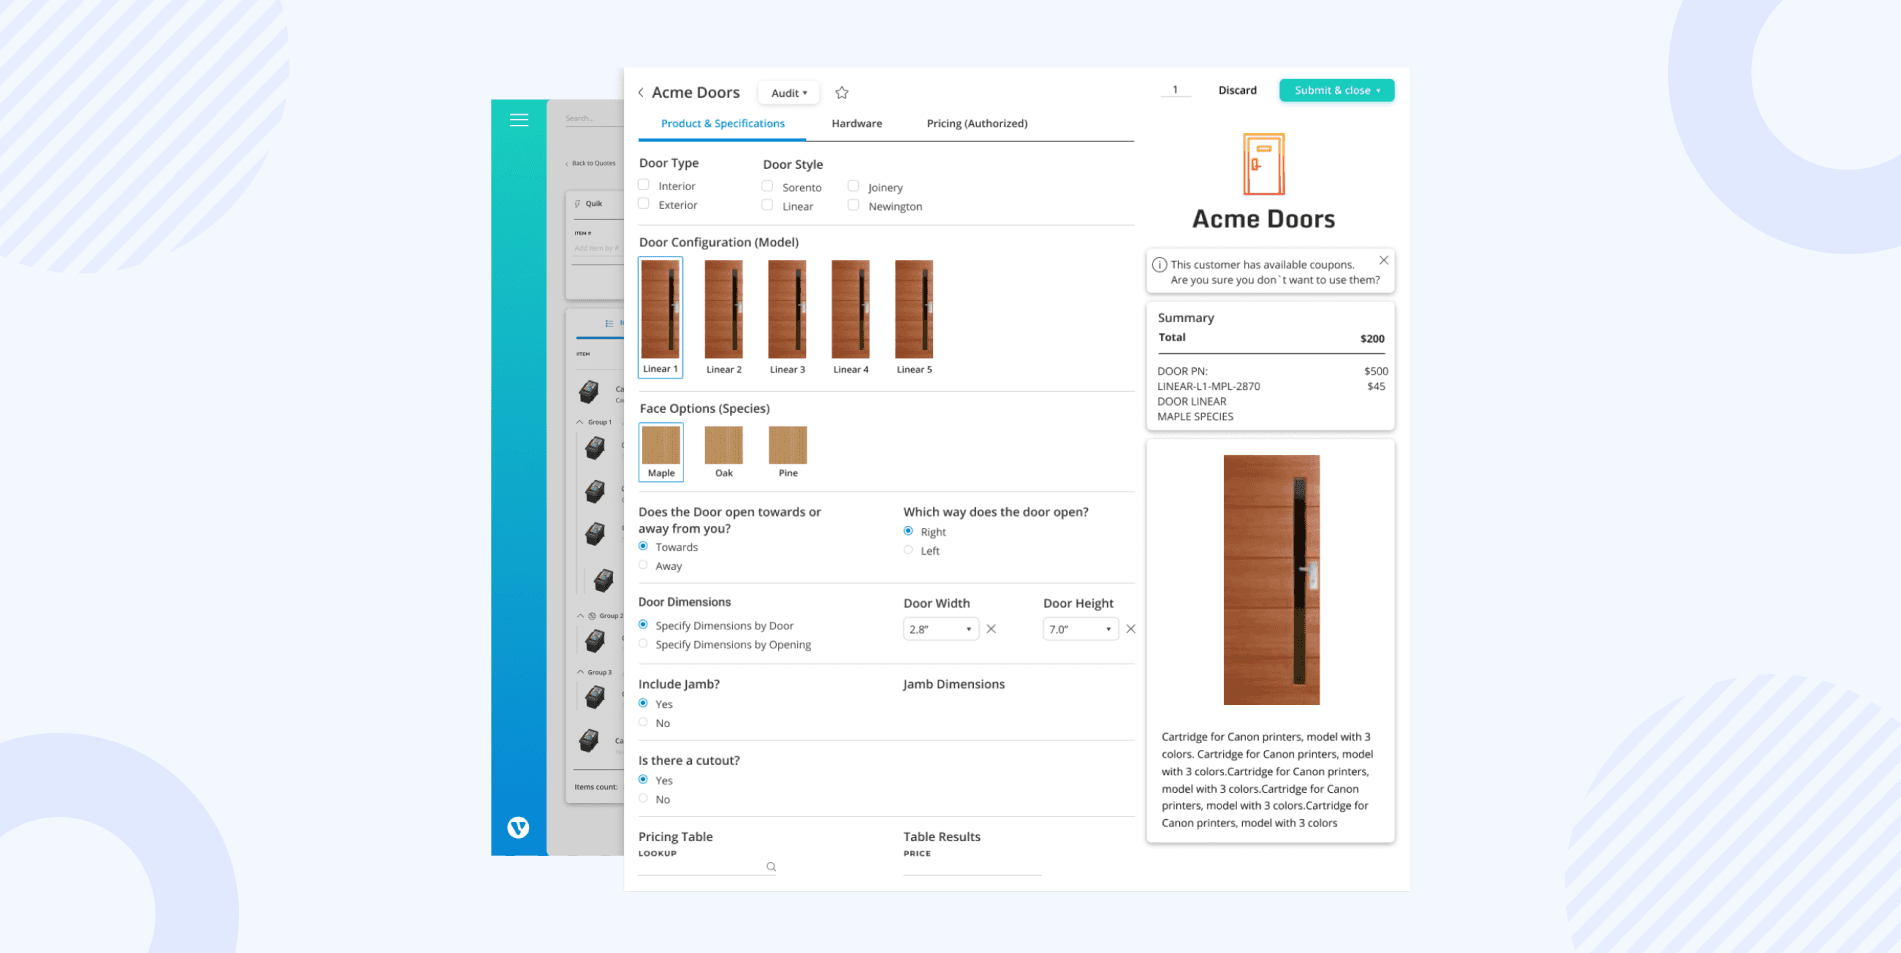Open the Door Height dropdown

coord(1080,629)
